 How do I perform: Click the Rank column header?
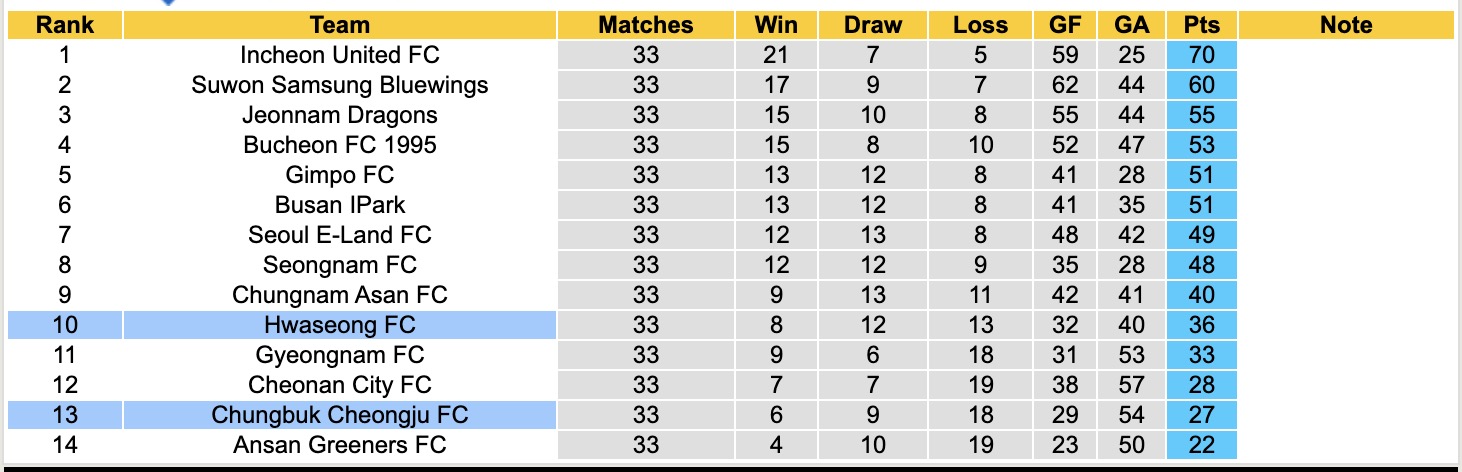64,25
